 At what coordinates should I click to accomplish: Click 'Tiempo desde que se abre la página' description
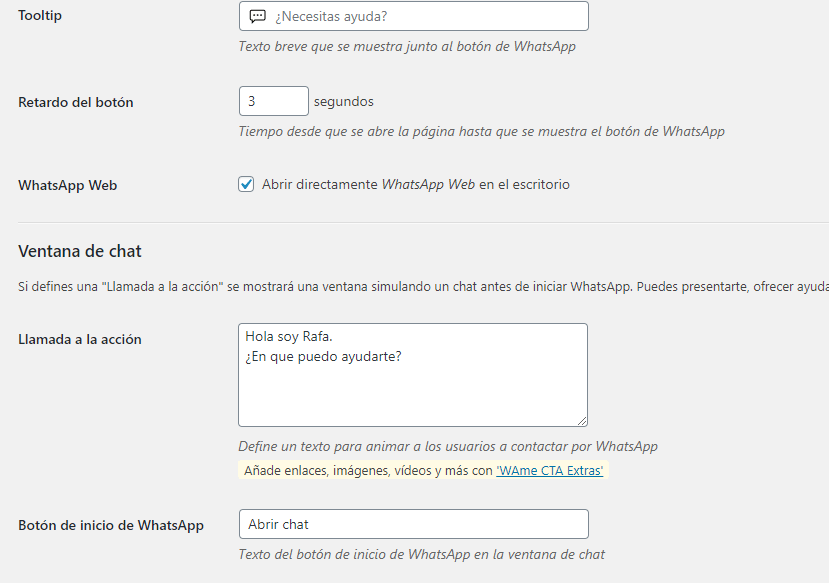(482, 132)
